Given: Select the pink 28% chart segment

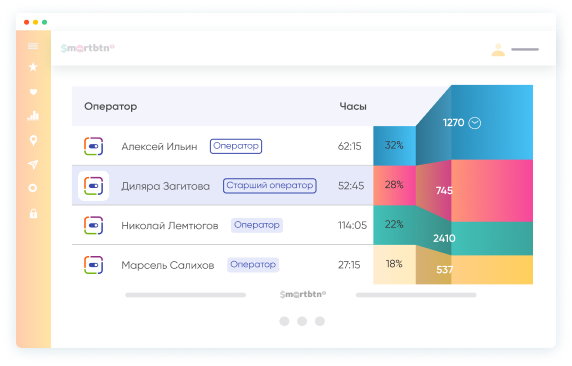Looking at the screenshot, I should (x=394, y=185).
